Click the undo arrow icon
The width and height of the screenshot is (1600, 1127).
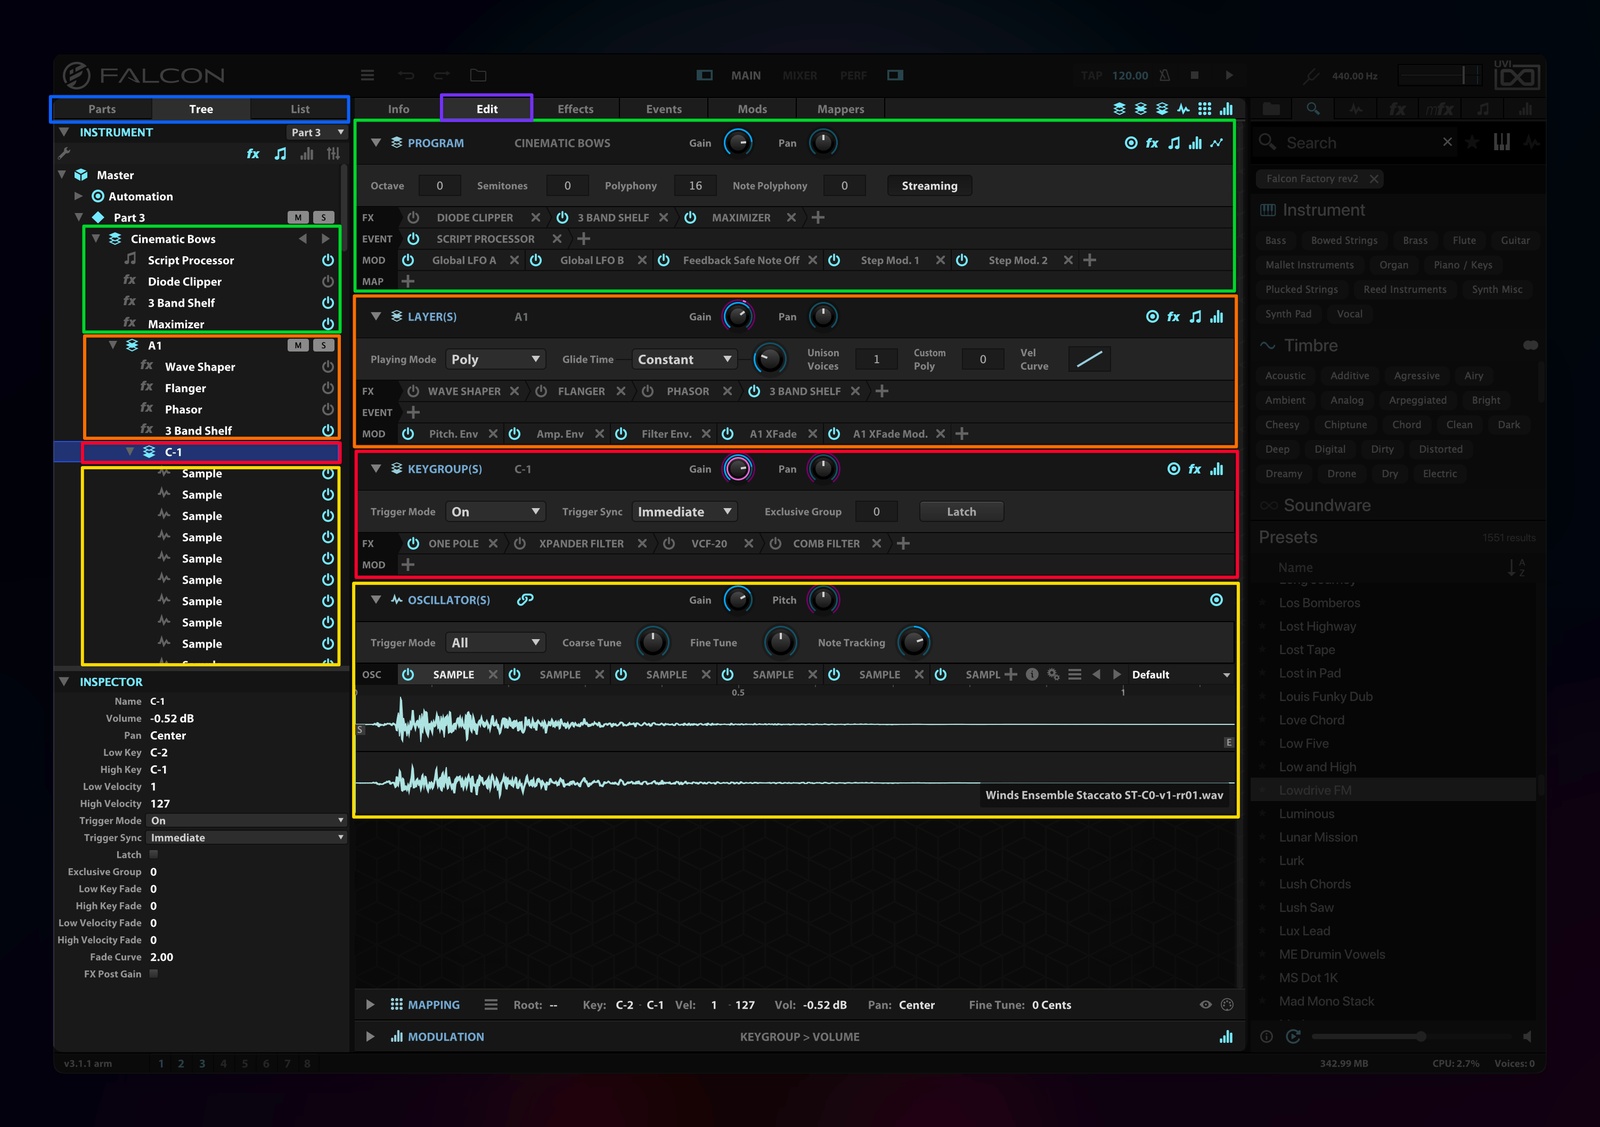(405, 75)
